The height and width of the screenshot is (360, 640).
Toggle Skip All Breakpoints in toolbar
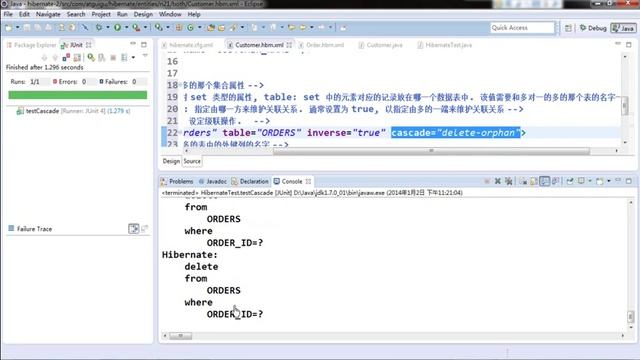coord(85,28)
